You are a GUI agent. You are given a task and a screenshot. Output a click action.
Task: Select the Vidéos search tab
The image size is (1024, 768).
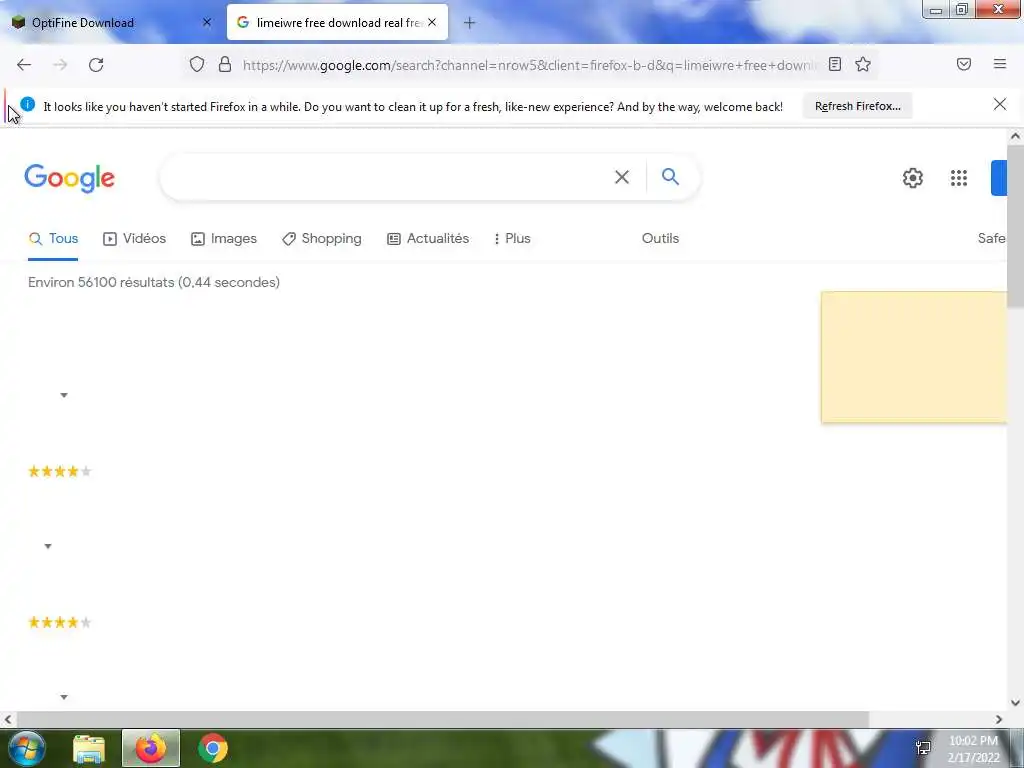[135, 238]
